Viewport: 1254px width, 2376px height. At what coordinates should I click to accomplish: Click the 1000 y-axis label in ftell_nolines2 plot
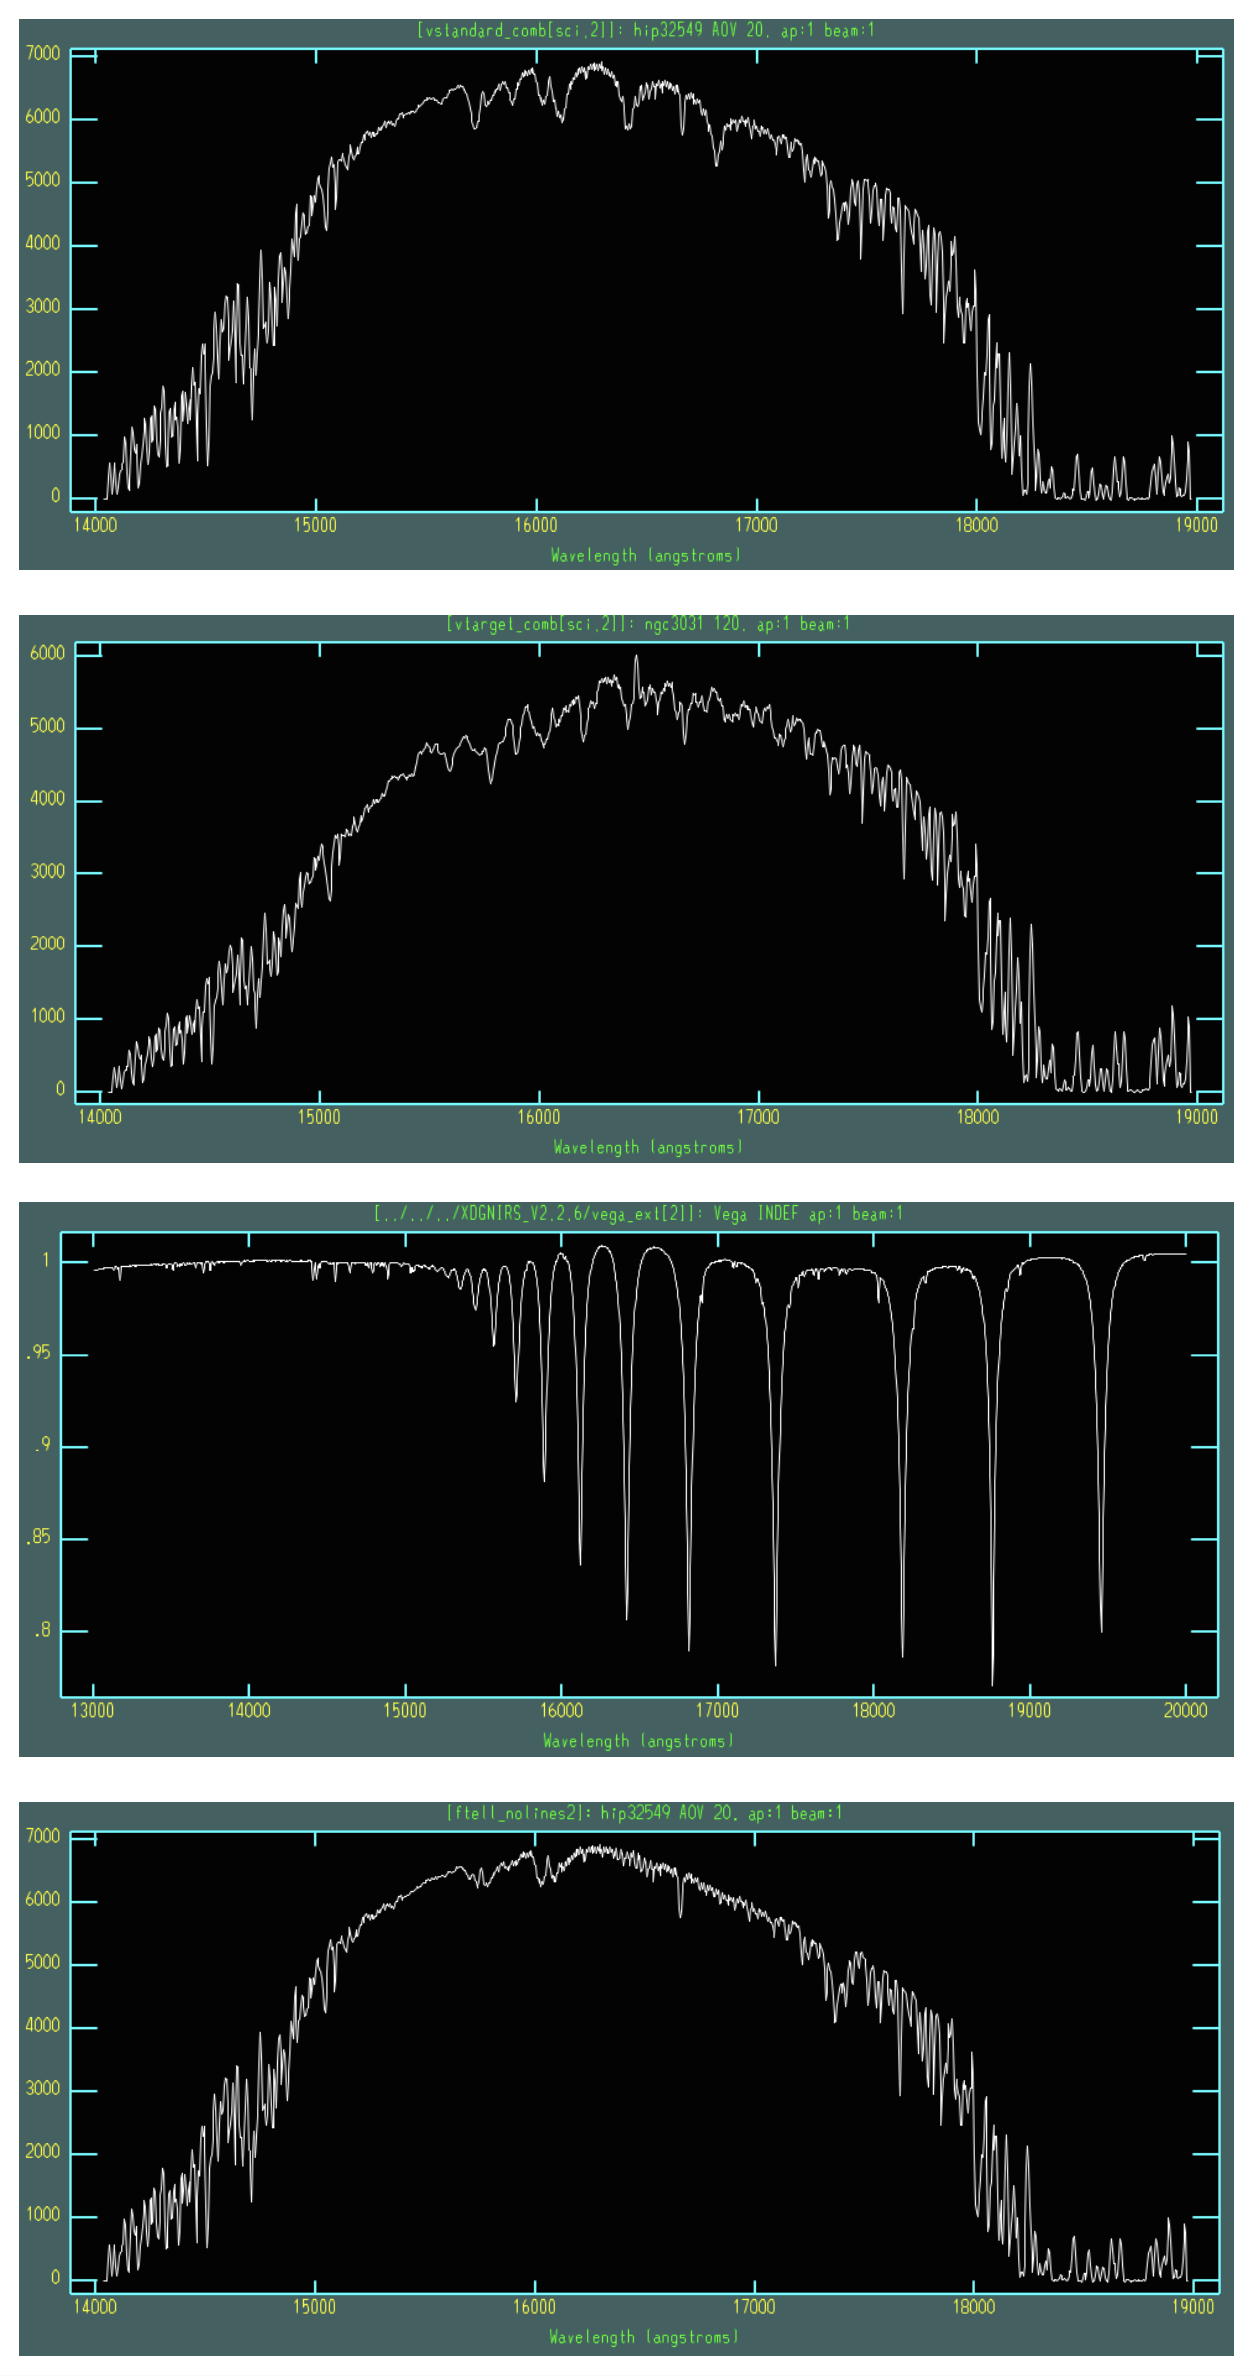pyautogui.click(x=43, y=2216)
